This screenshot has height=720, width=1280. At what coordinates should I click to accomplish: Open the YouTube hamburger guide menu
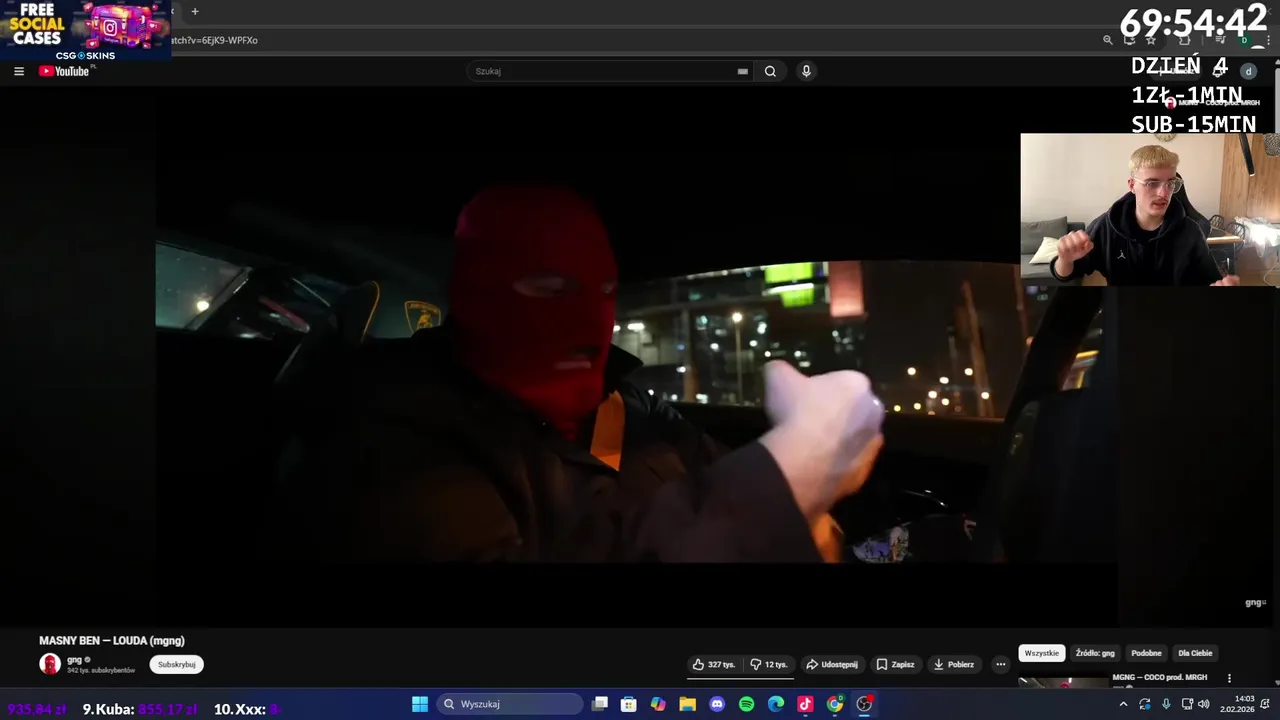pyautogui.click(x=19, y=71)
